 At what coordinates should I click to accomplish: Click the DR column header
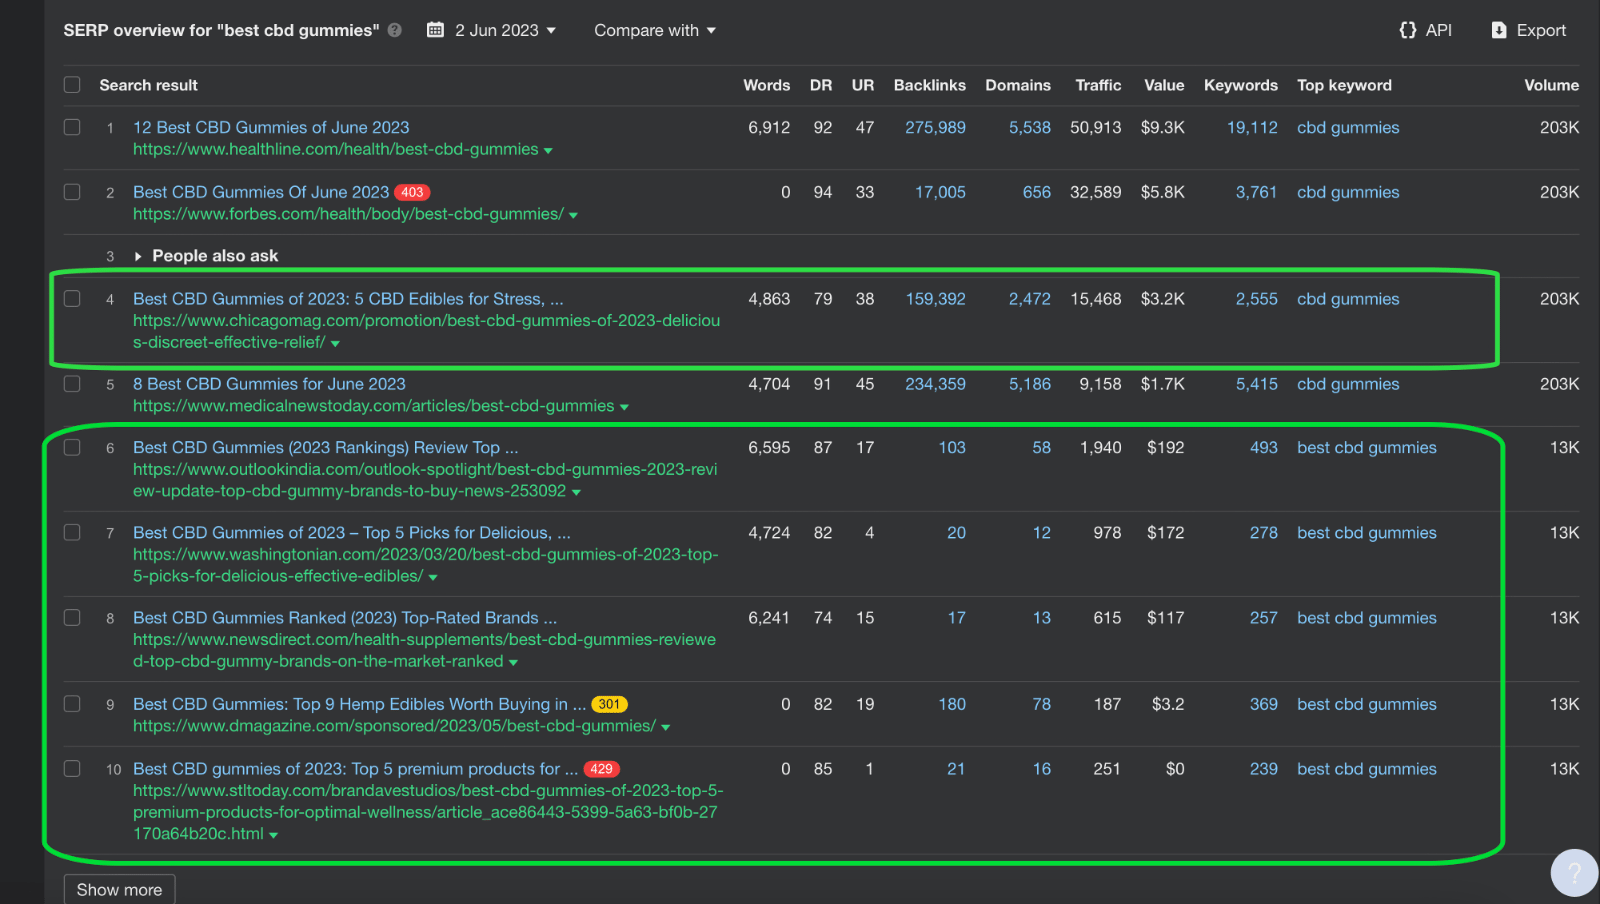(821, 85)
